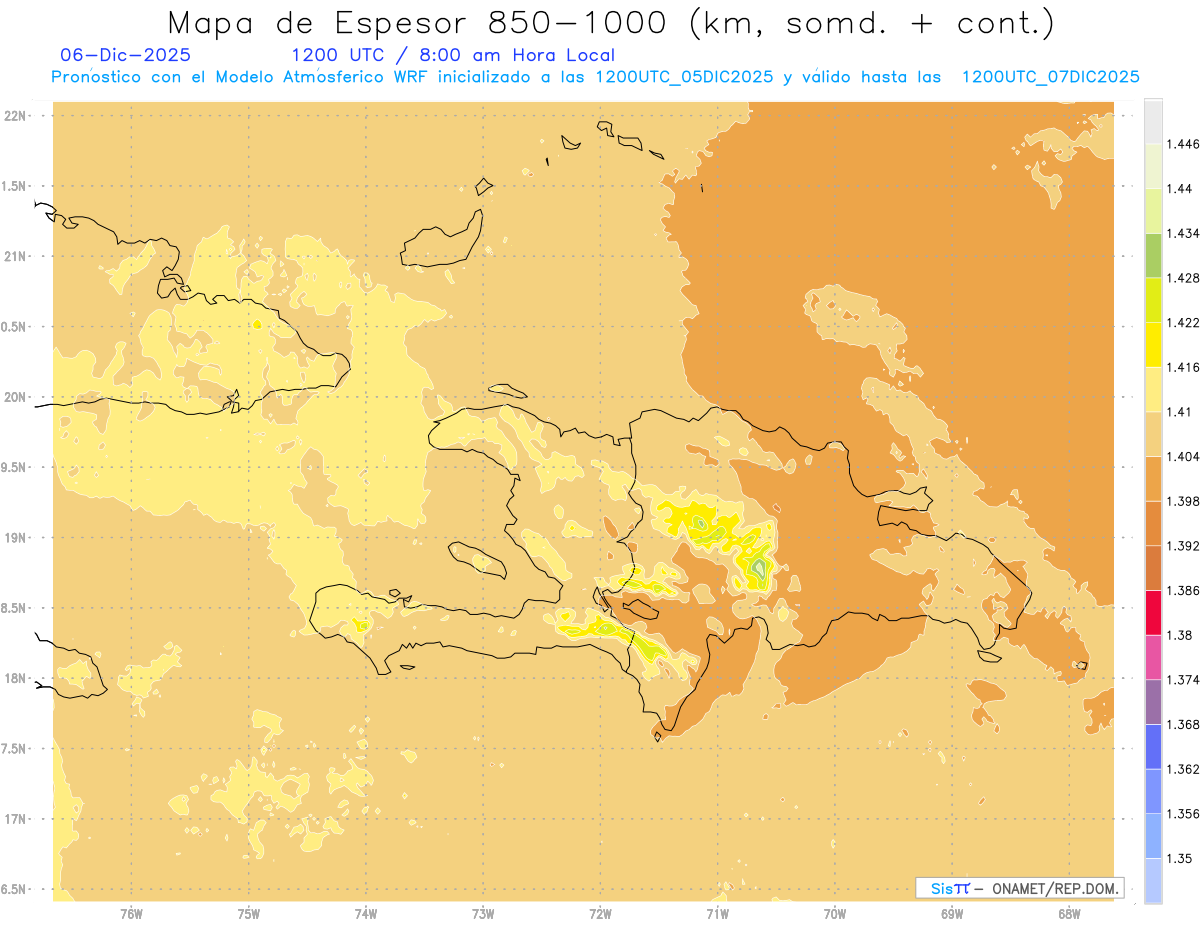Screen dimensions: 1200x927
Task: Click the 19N latitude label
Action: click(16, 538)
